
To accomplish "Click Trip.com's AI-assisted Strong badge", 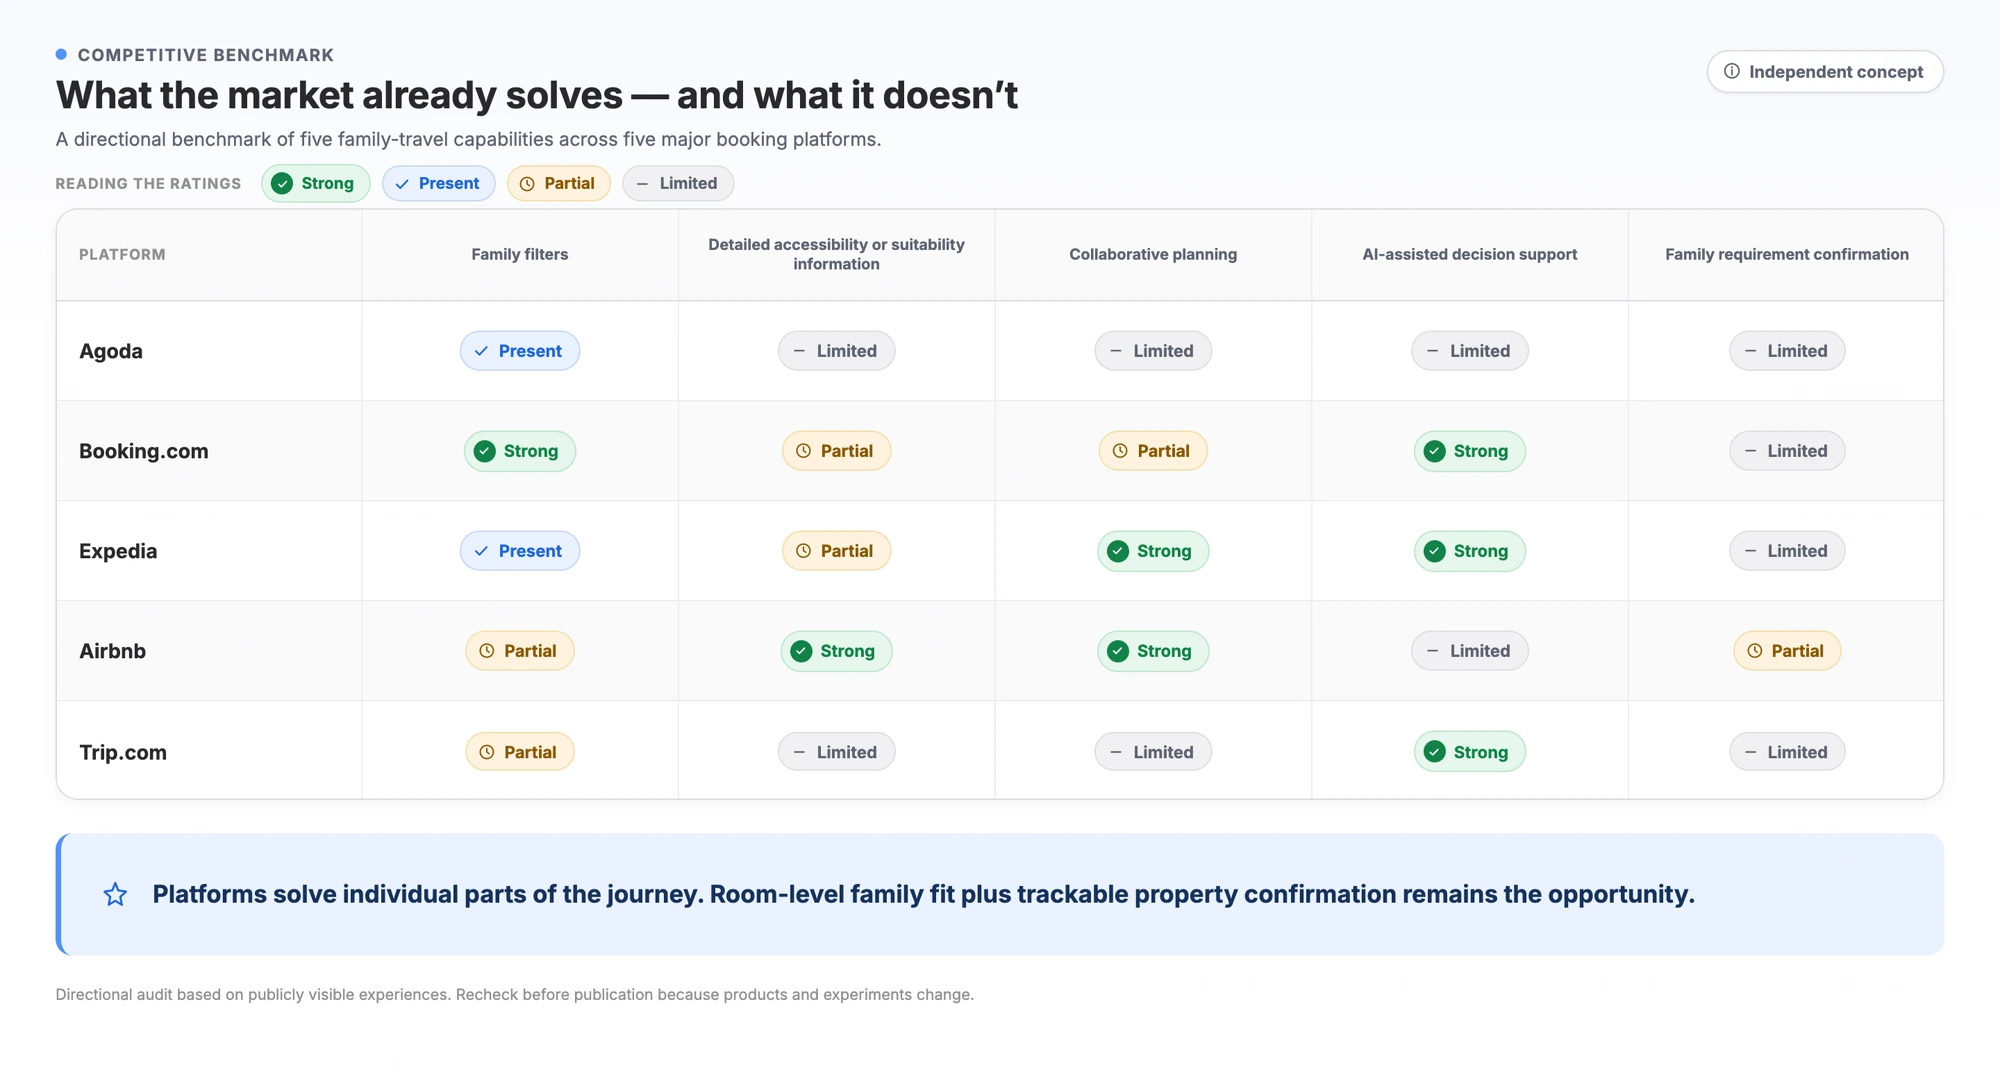I will click(x=1470, y=752).
